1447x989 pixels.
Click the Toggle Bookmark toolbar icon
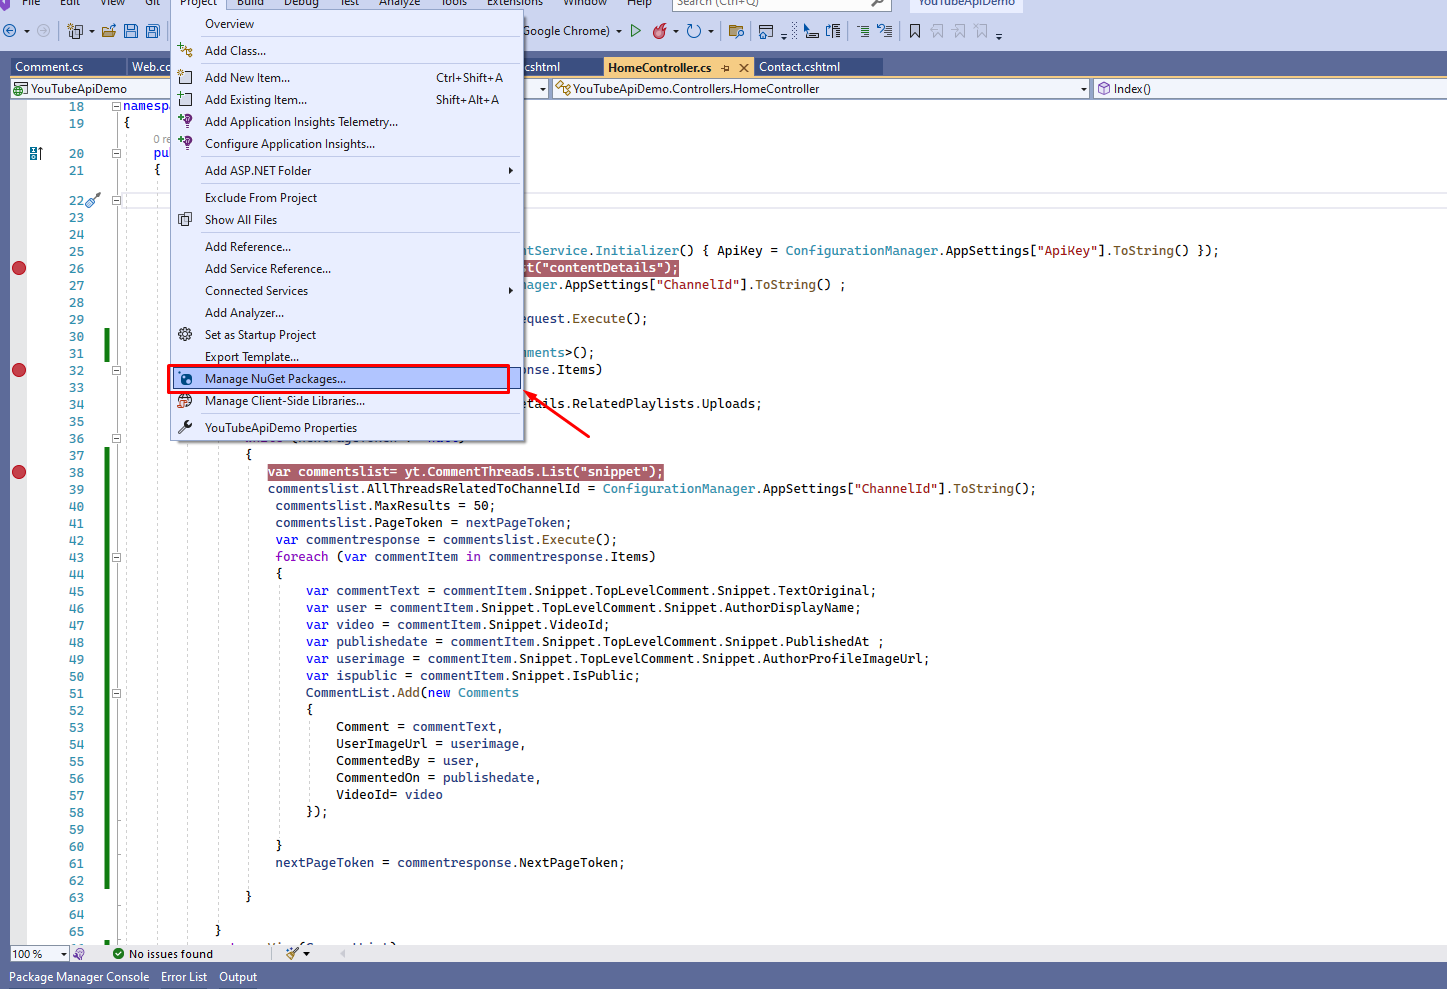pyautogui.click(x=914, y=31)
